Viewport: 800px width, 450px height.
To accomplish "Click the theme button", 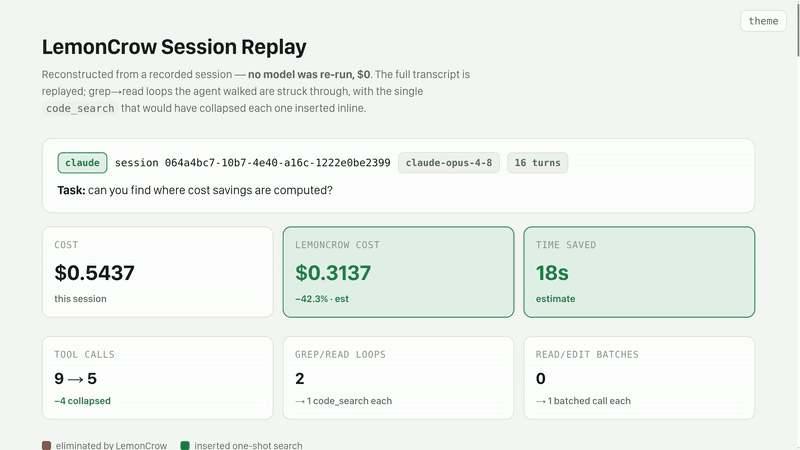I will pyautogui.click(x=763, y=21).
